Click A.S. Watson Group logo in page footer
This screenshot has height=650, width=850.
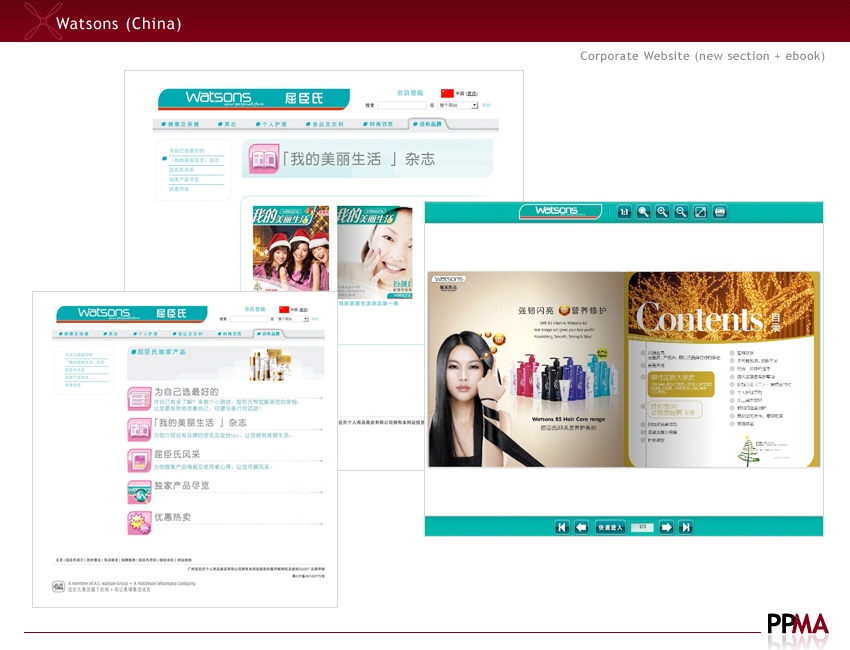click(58, 586)
